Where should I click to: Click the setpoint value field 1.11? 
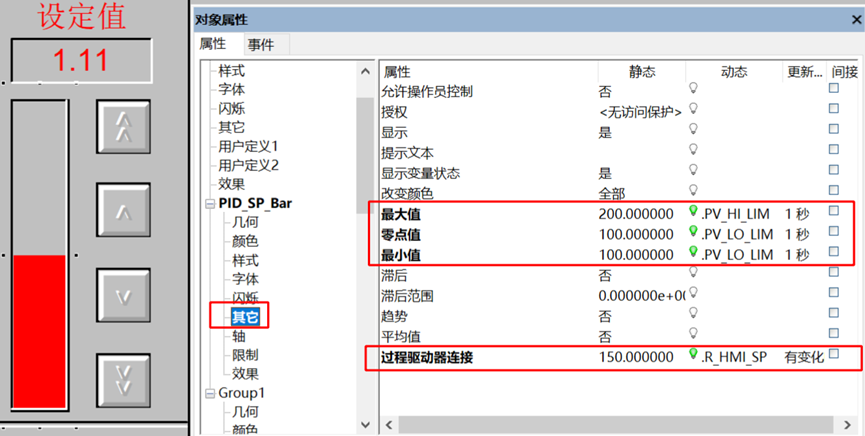click(81, 61)
